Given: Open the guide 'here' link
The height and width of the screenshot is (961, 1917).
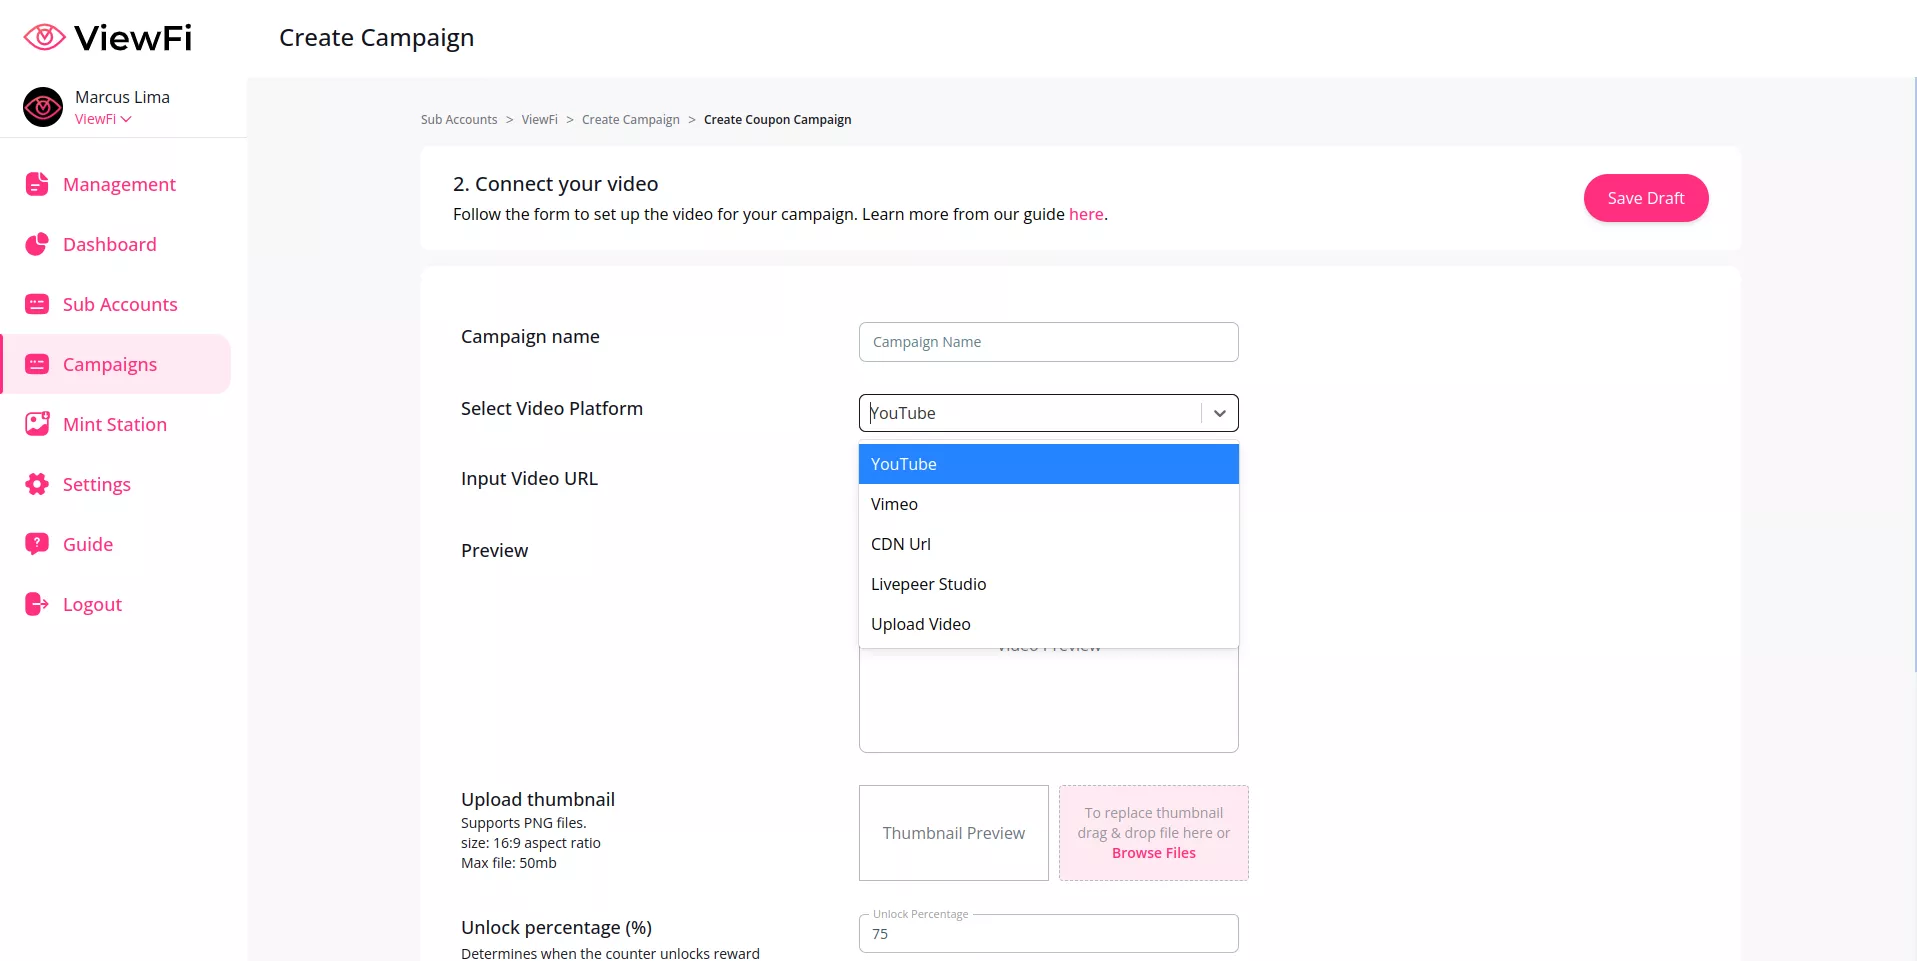Looking at the screenshot, I should 1085,214.
